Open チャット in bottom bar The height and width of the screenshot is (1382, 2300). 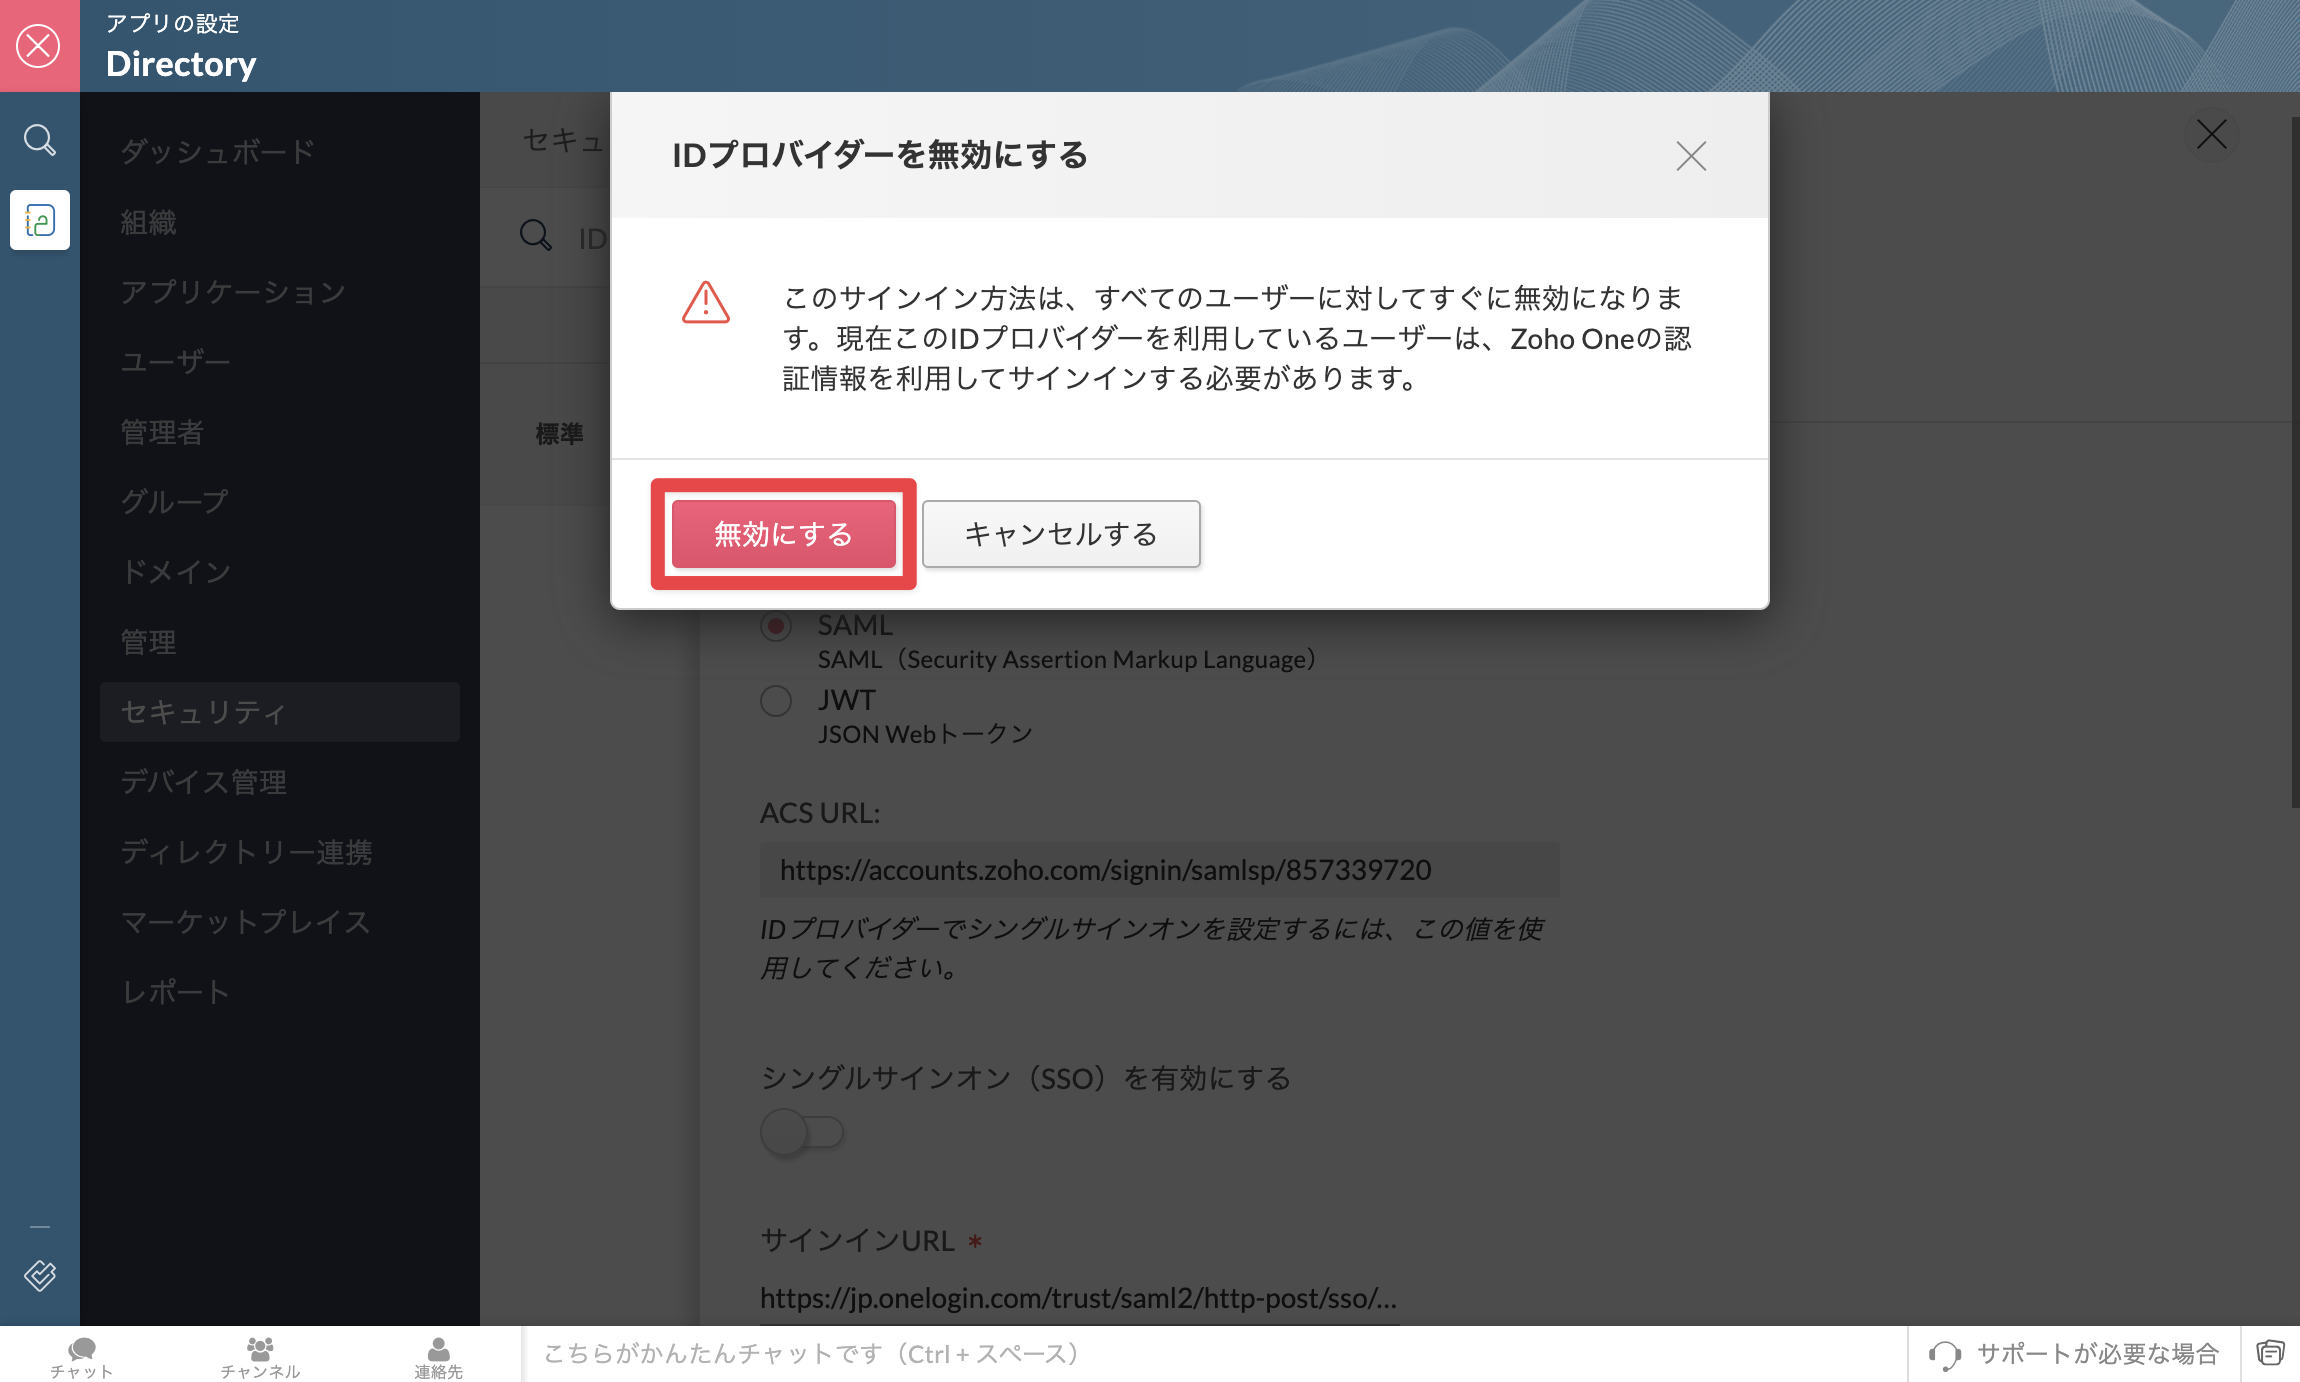82,1356
